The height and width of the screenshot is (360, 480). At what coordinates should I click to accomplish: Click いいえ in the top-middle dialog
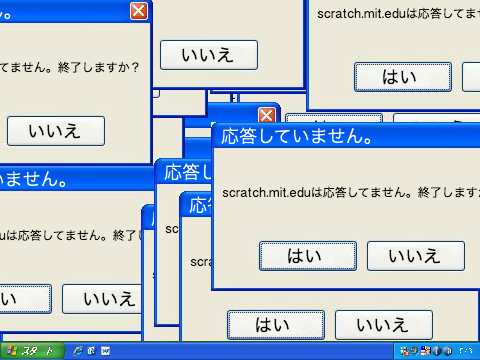pyautogui.click(x=209, y=55)
